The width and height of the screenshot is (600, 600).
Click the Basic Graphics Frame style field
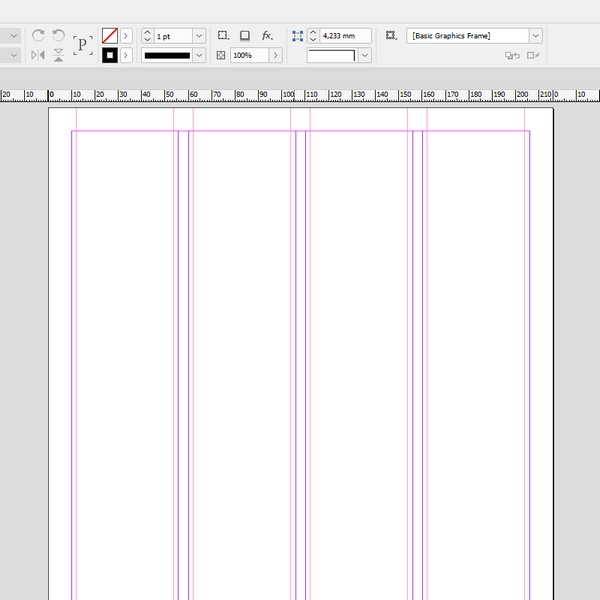tap(468, 36)
